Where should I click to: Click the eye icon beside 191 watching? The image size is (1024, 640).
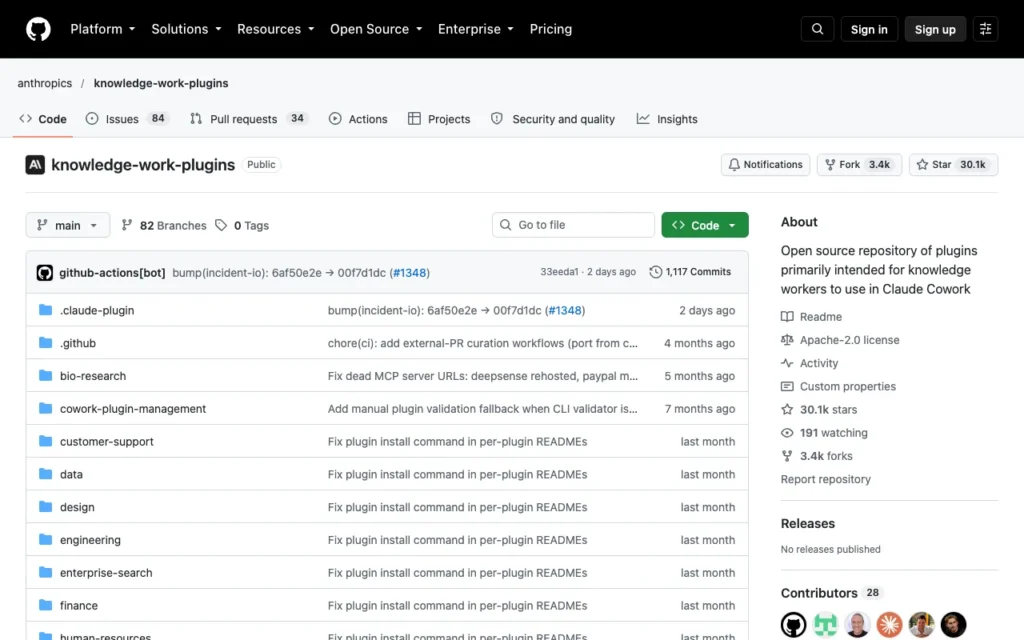coord(787,433)
